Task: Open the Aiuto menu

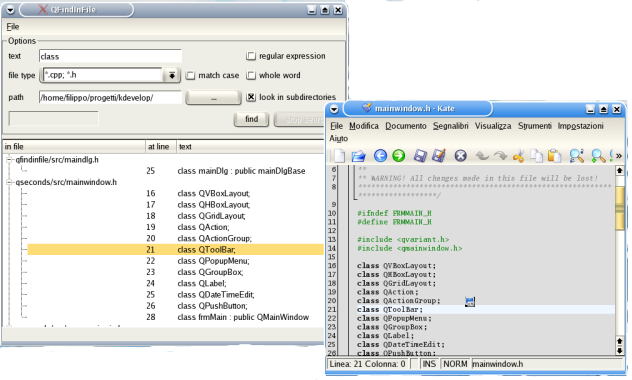Action: pos(339,138)
